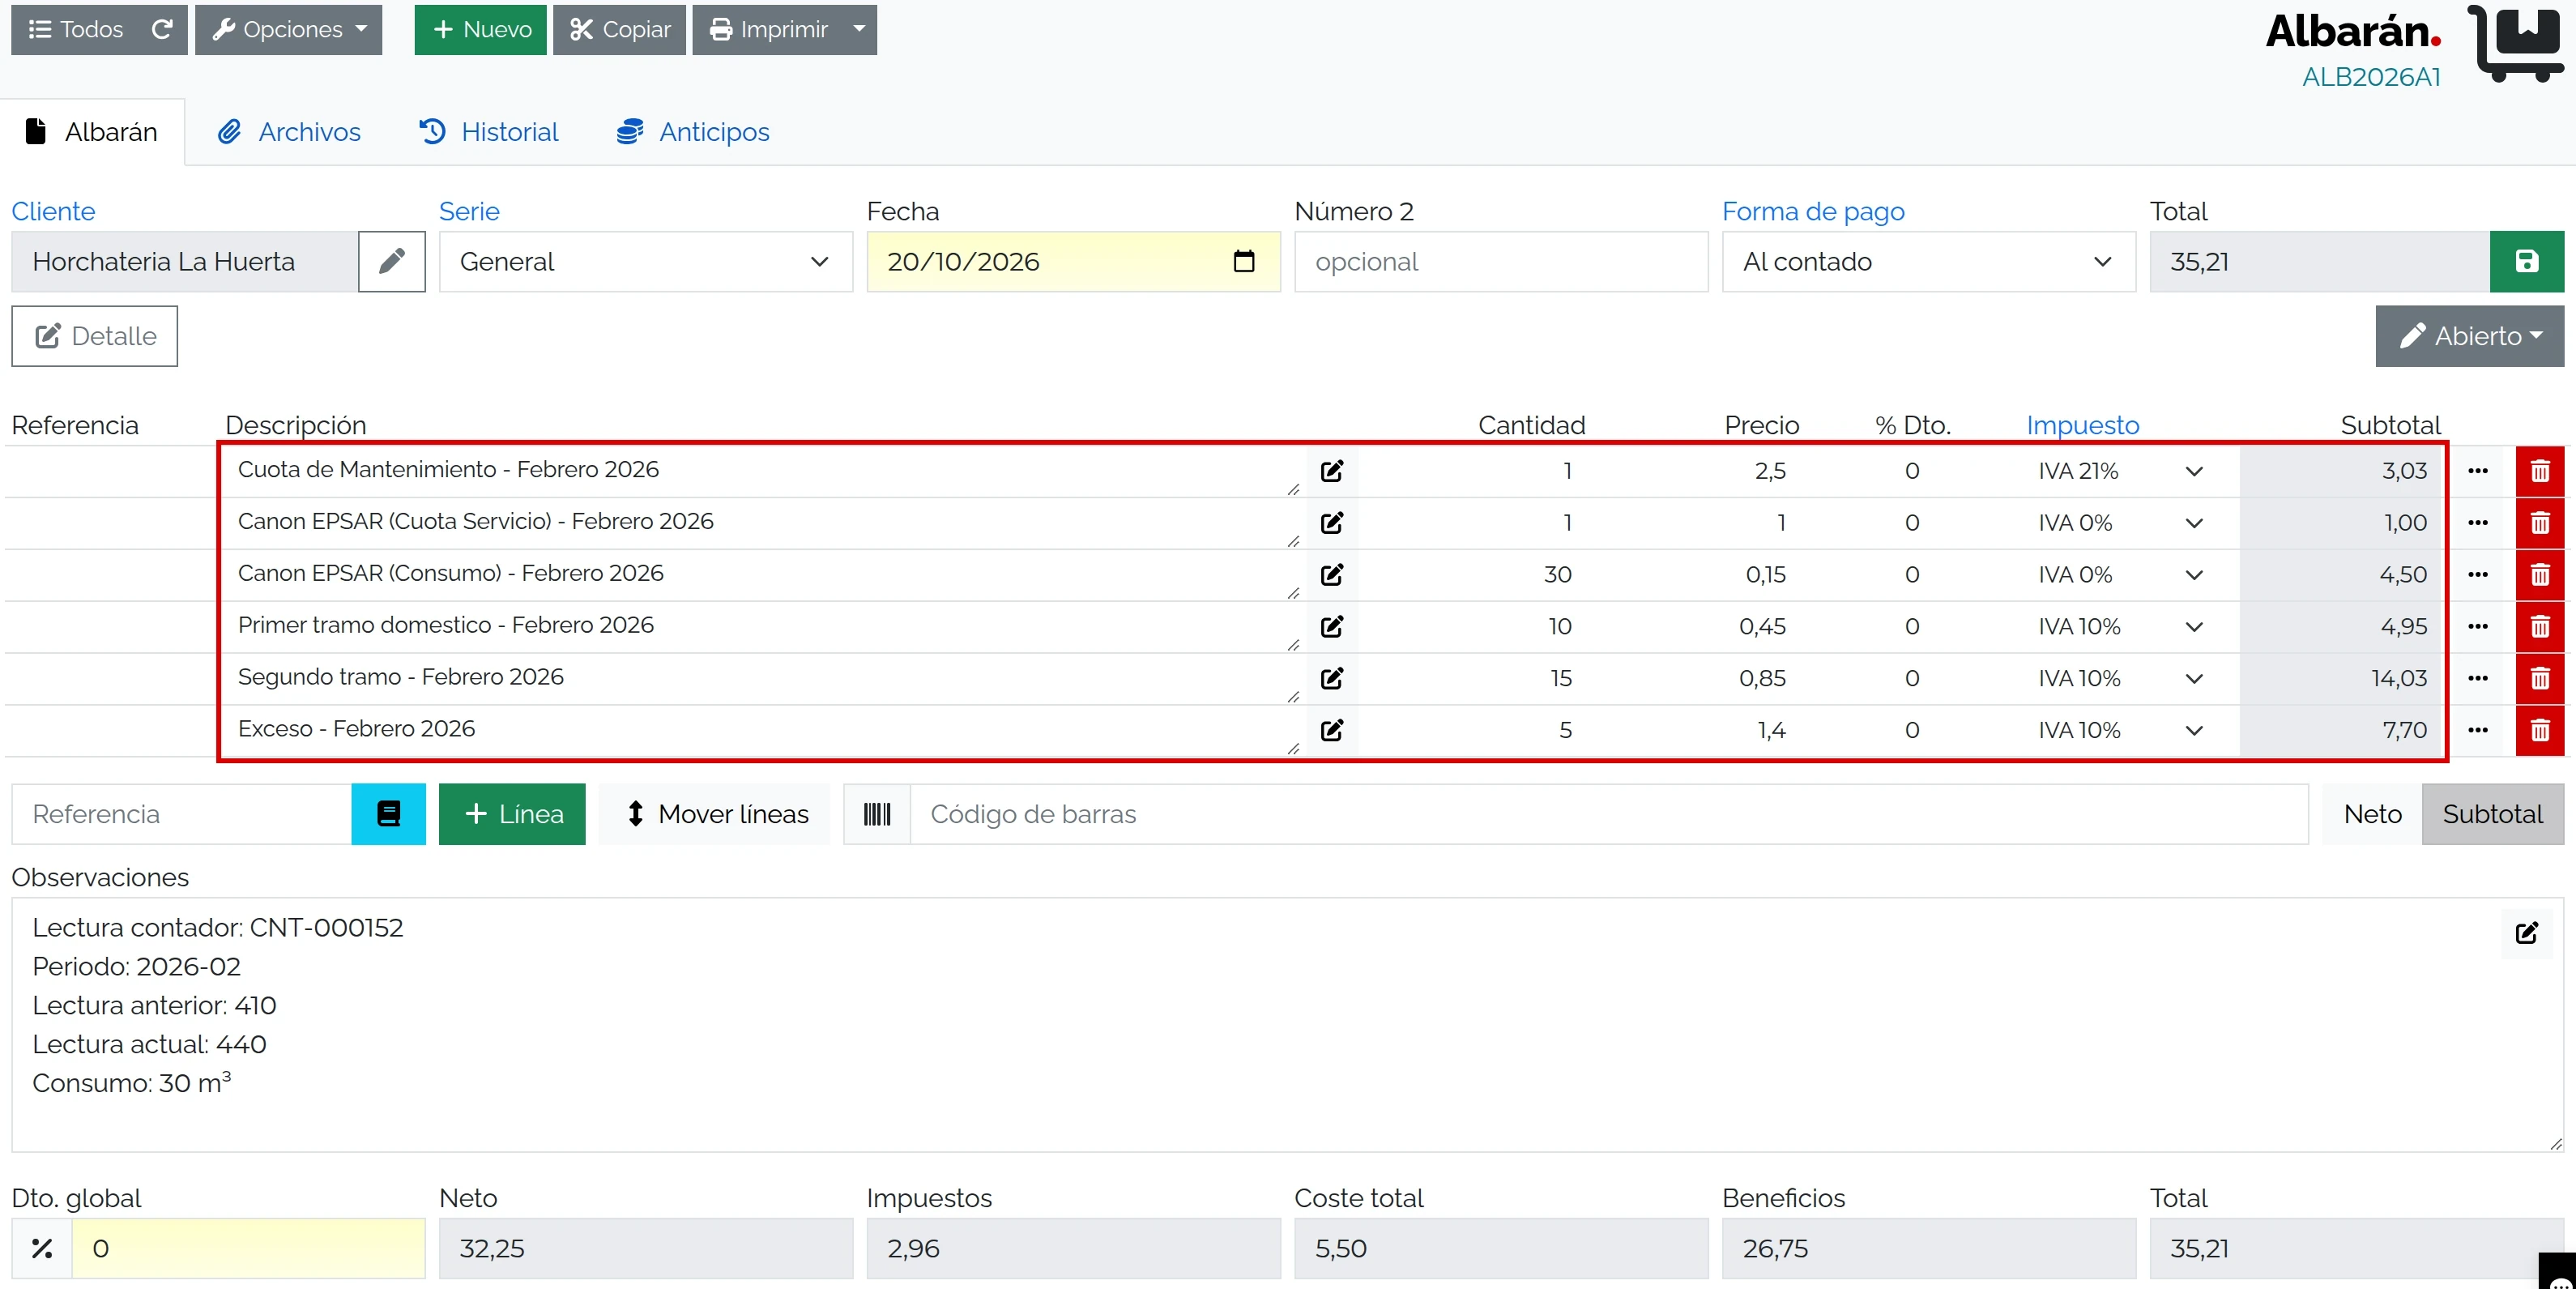
Task: Edit description of Canon EPSAR (Consumo) line
Action: tap(1332, 575)
